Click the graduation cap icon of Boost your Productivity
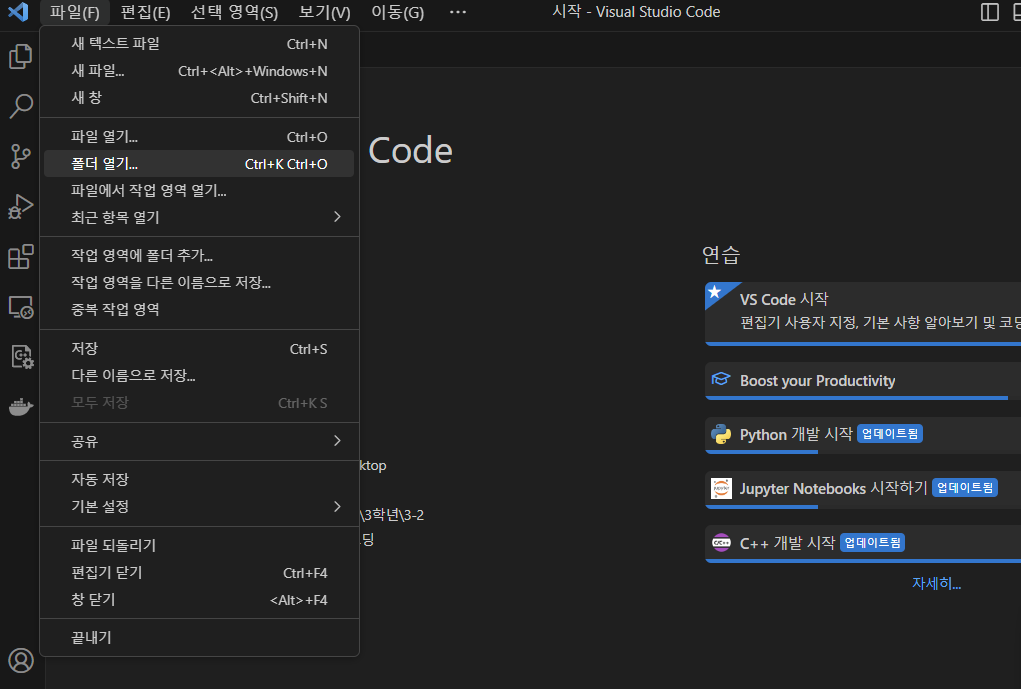This screenshot has width=1021, height=689. tap(721, 379)
